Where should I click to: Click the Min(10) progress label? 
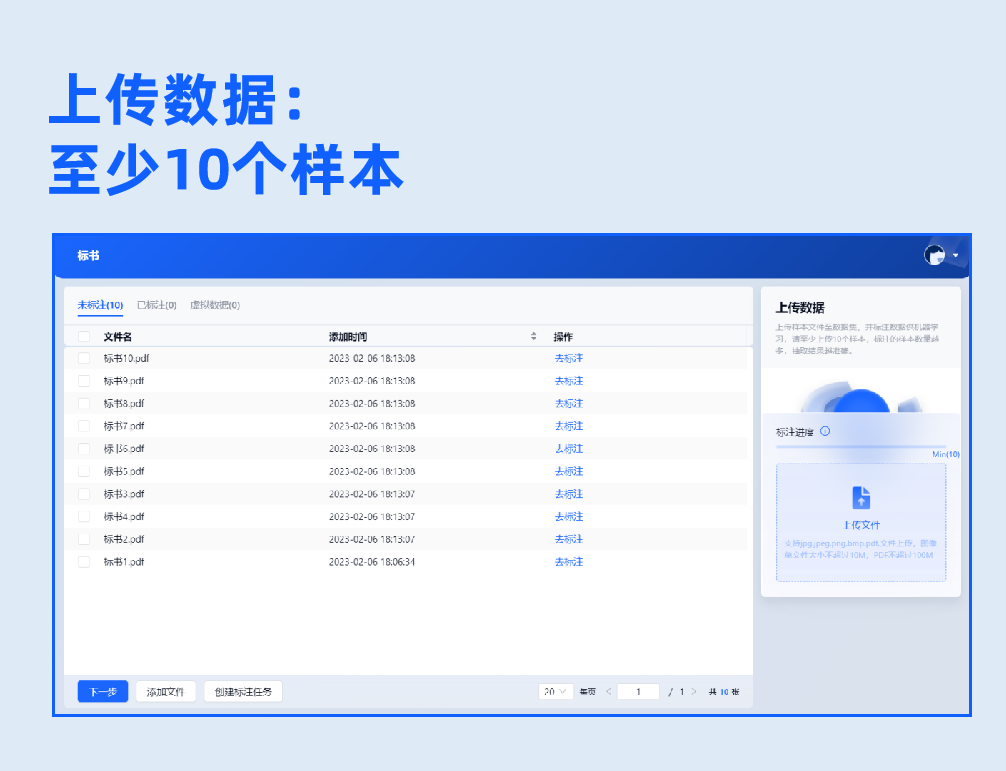(x=946, y=454)
